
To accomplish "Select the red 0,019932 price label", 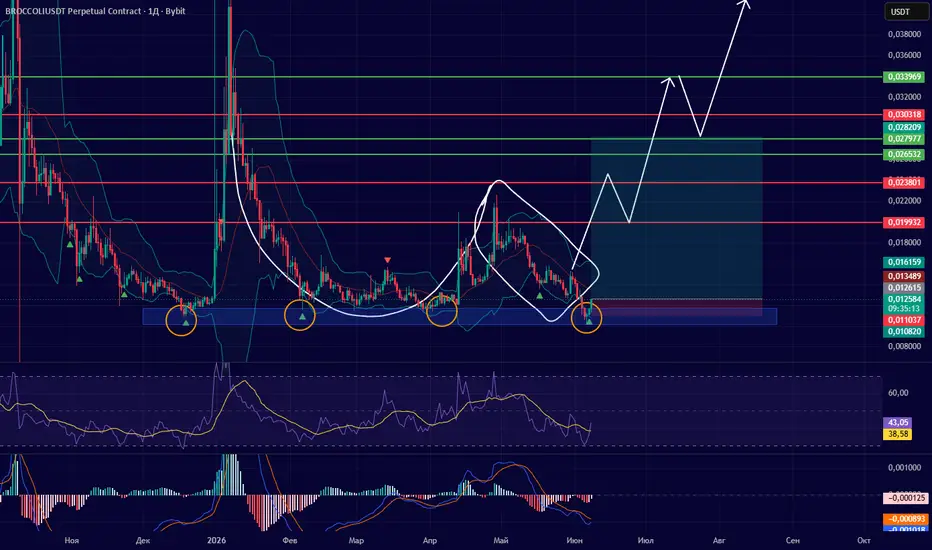I will (904, 222).
